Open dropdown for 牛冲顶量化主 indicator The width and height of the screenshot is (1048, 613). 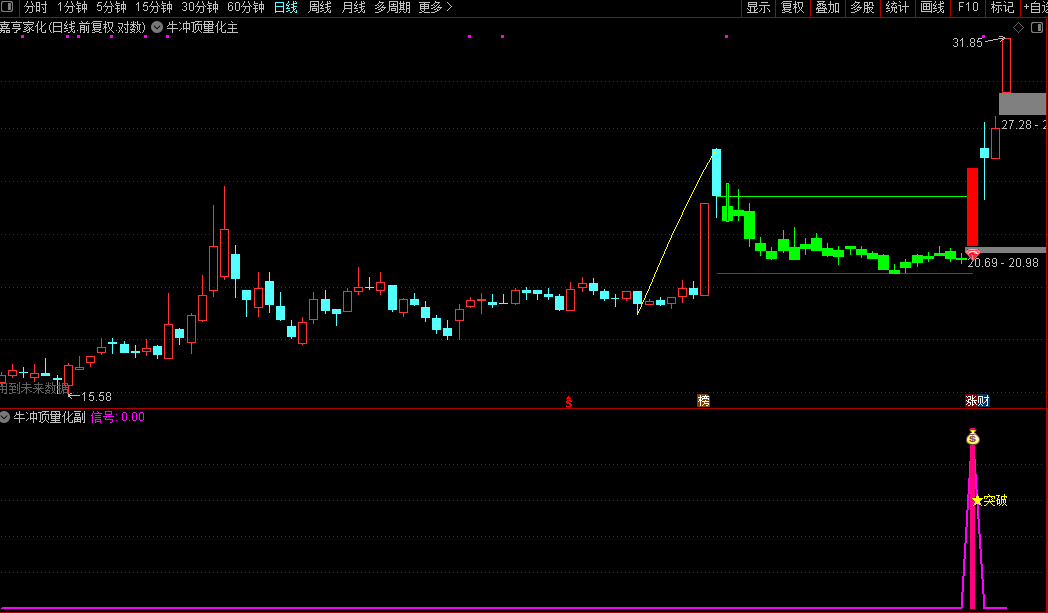pos(157,27)
